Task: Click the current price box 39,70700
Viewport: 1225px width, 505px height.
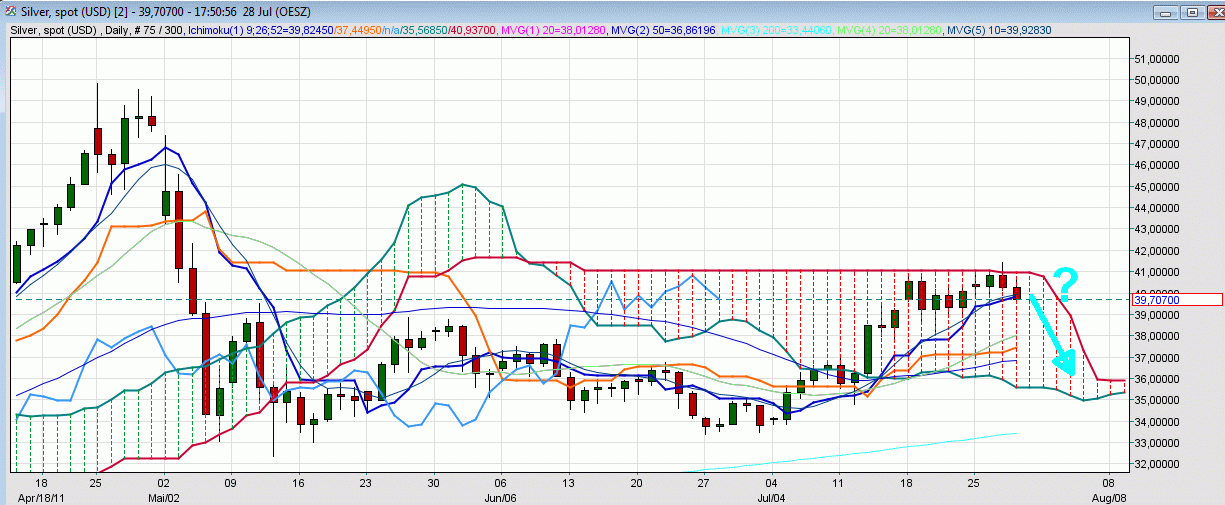Action: pos(1177,299)
